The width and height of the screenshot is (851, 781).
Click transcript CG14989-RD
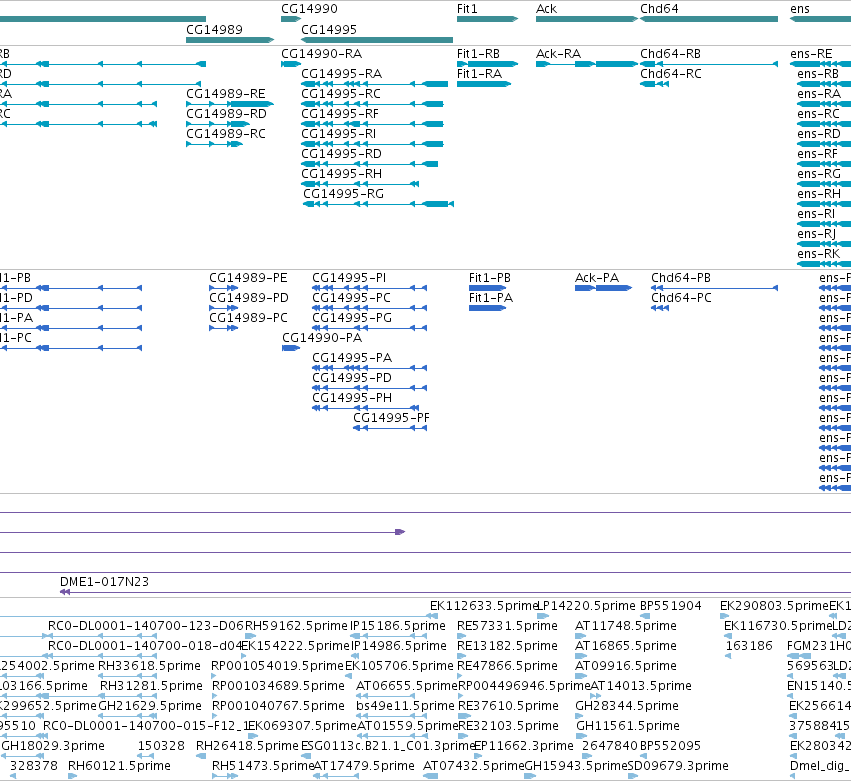click(218, 124)
